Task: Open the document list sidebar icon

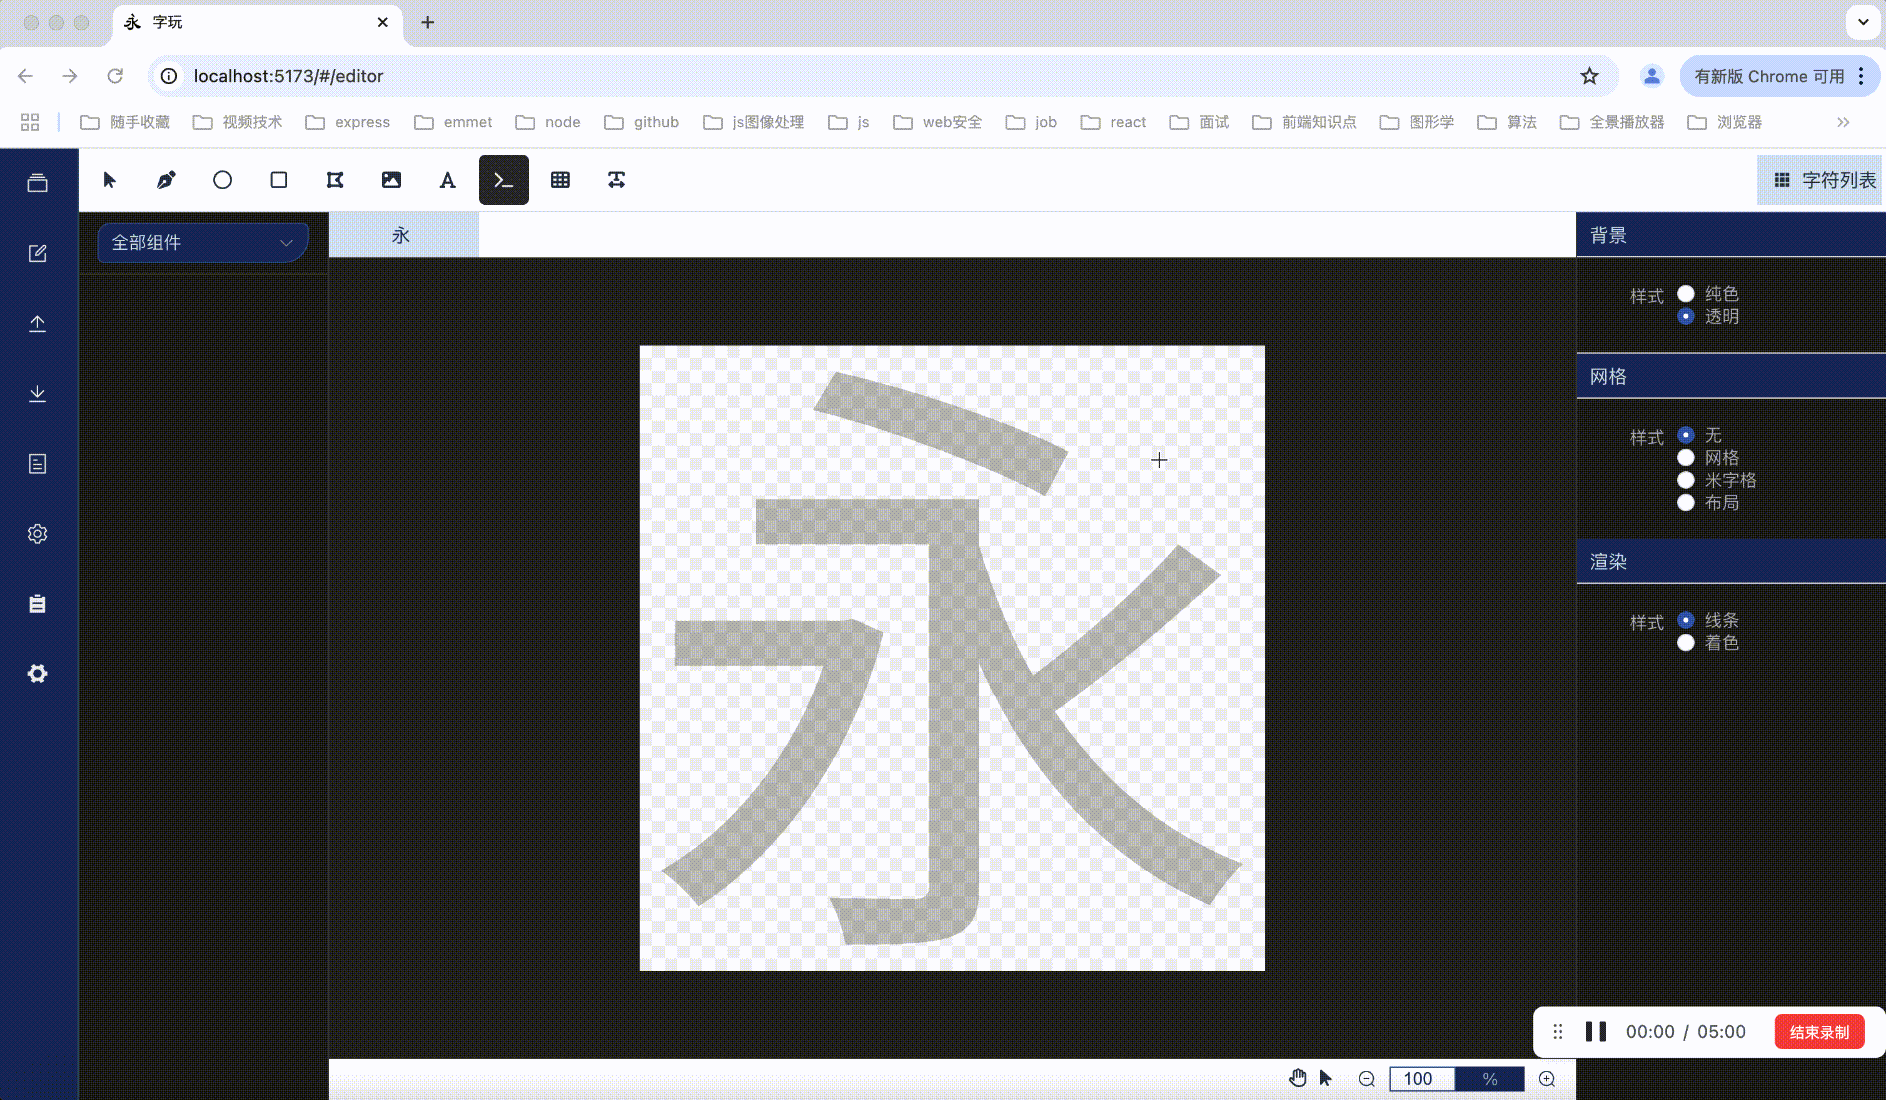Action: point(38,463)
